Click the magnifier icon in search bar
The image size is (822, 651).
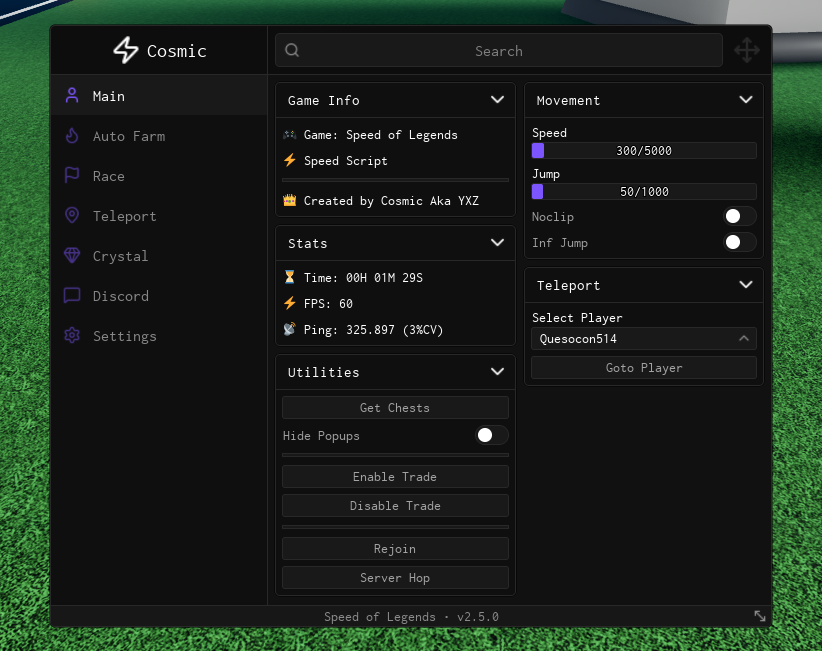pyautogui.click(x=292, y=50)
